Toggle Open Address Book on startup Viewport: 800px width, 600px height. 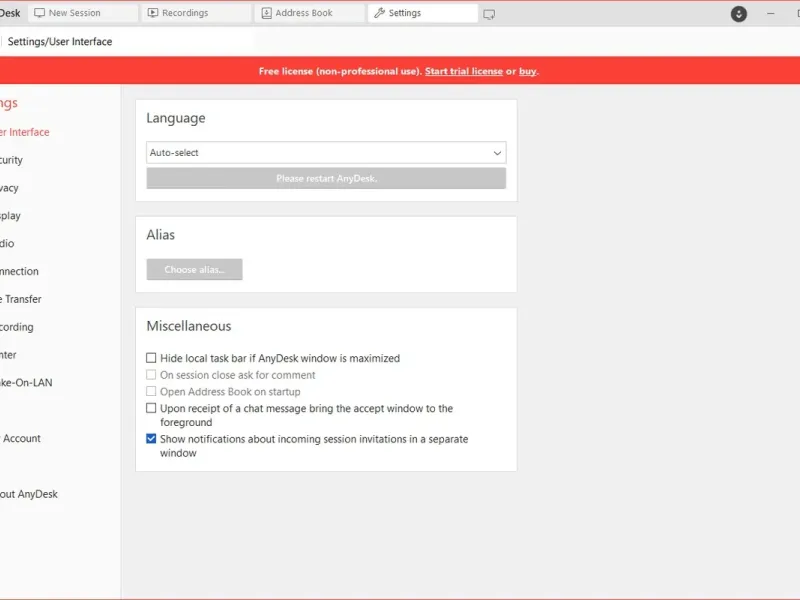[x=151, y=392]
